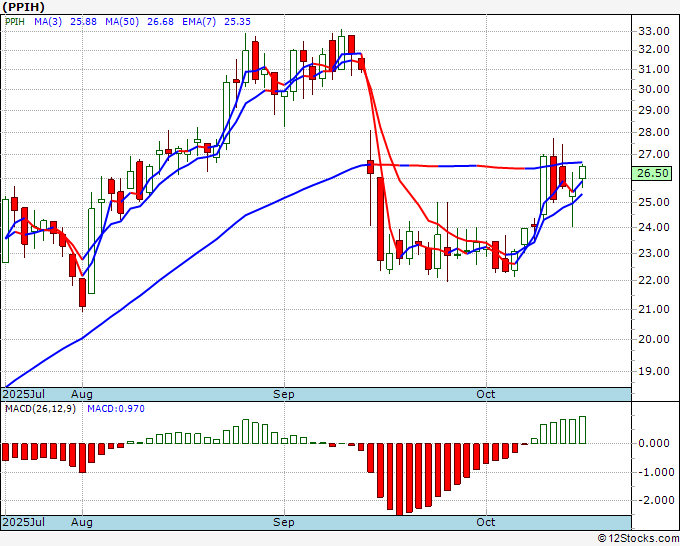Image resolution: width=680 pixels, height=546 pixels.
Task: Click the MA(3) indicator label
Action: click(x=48, y=21)
